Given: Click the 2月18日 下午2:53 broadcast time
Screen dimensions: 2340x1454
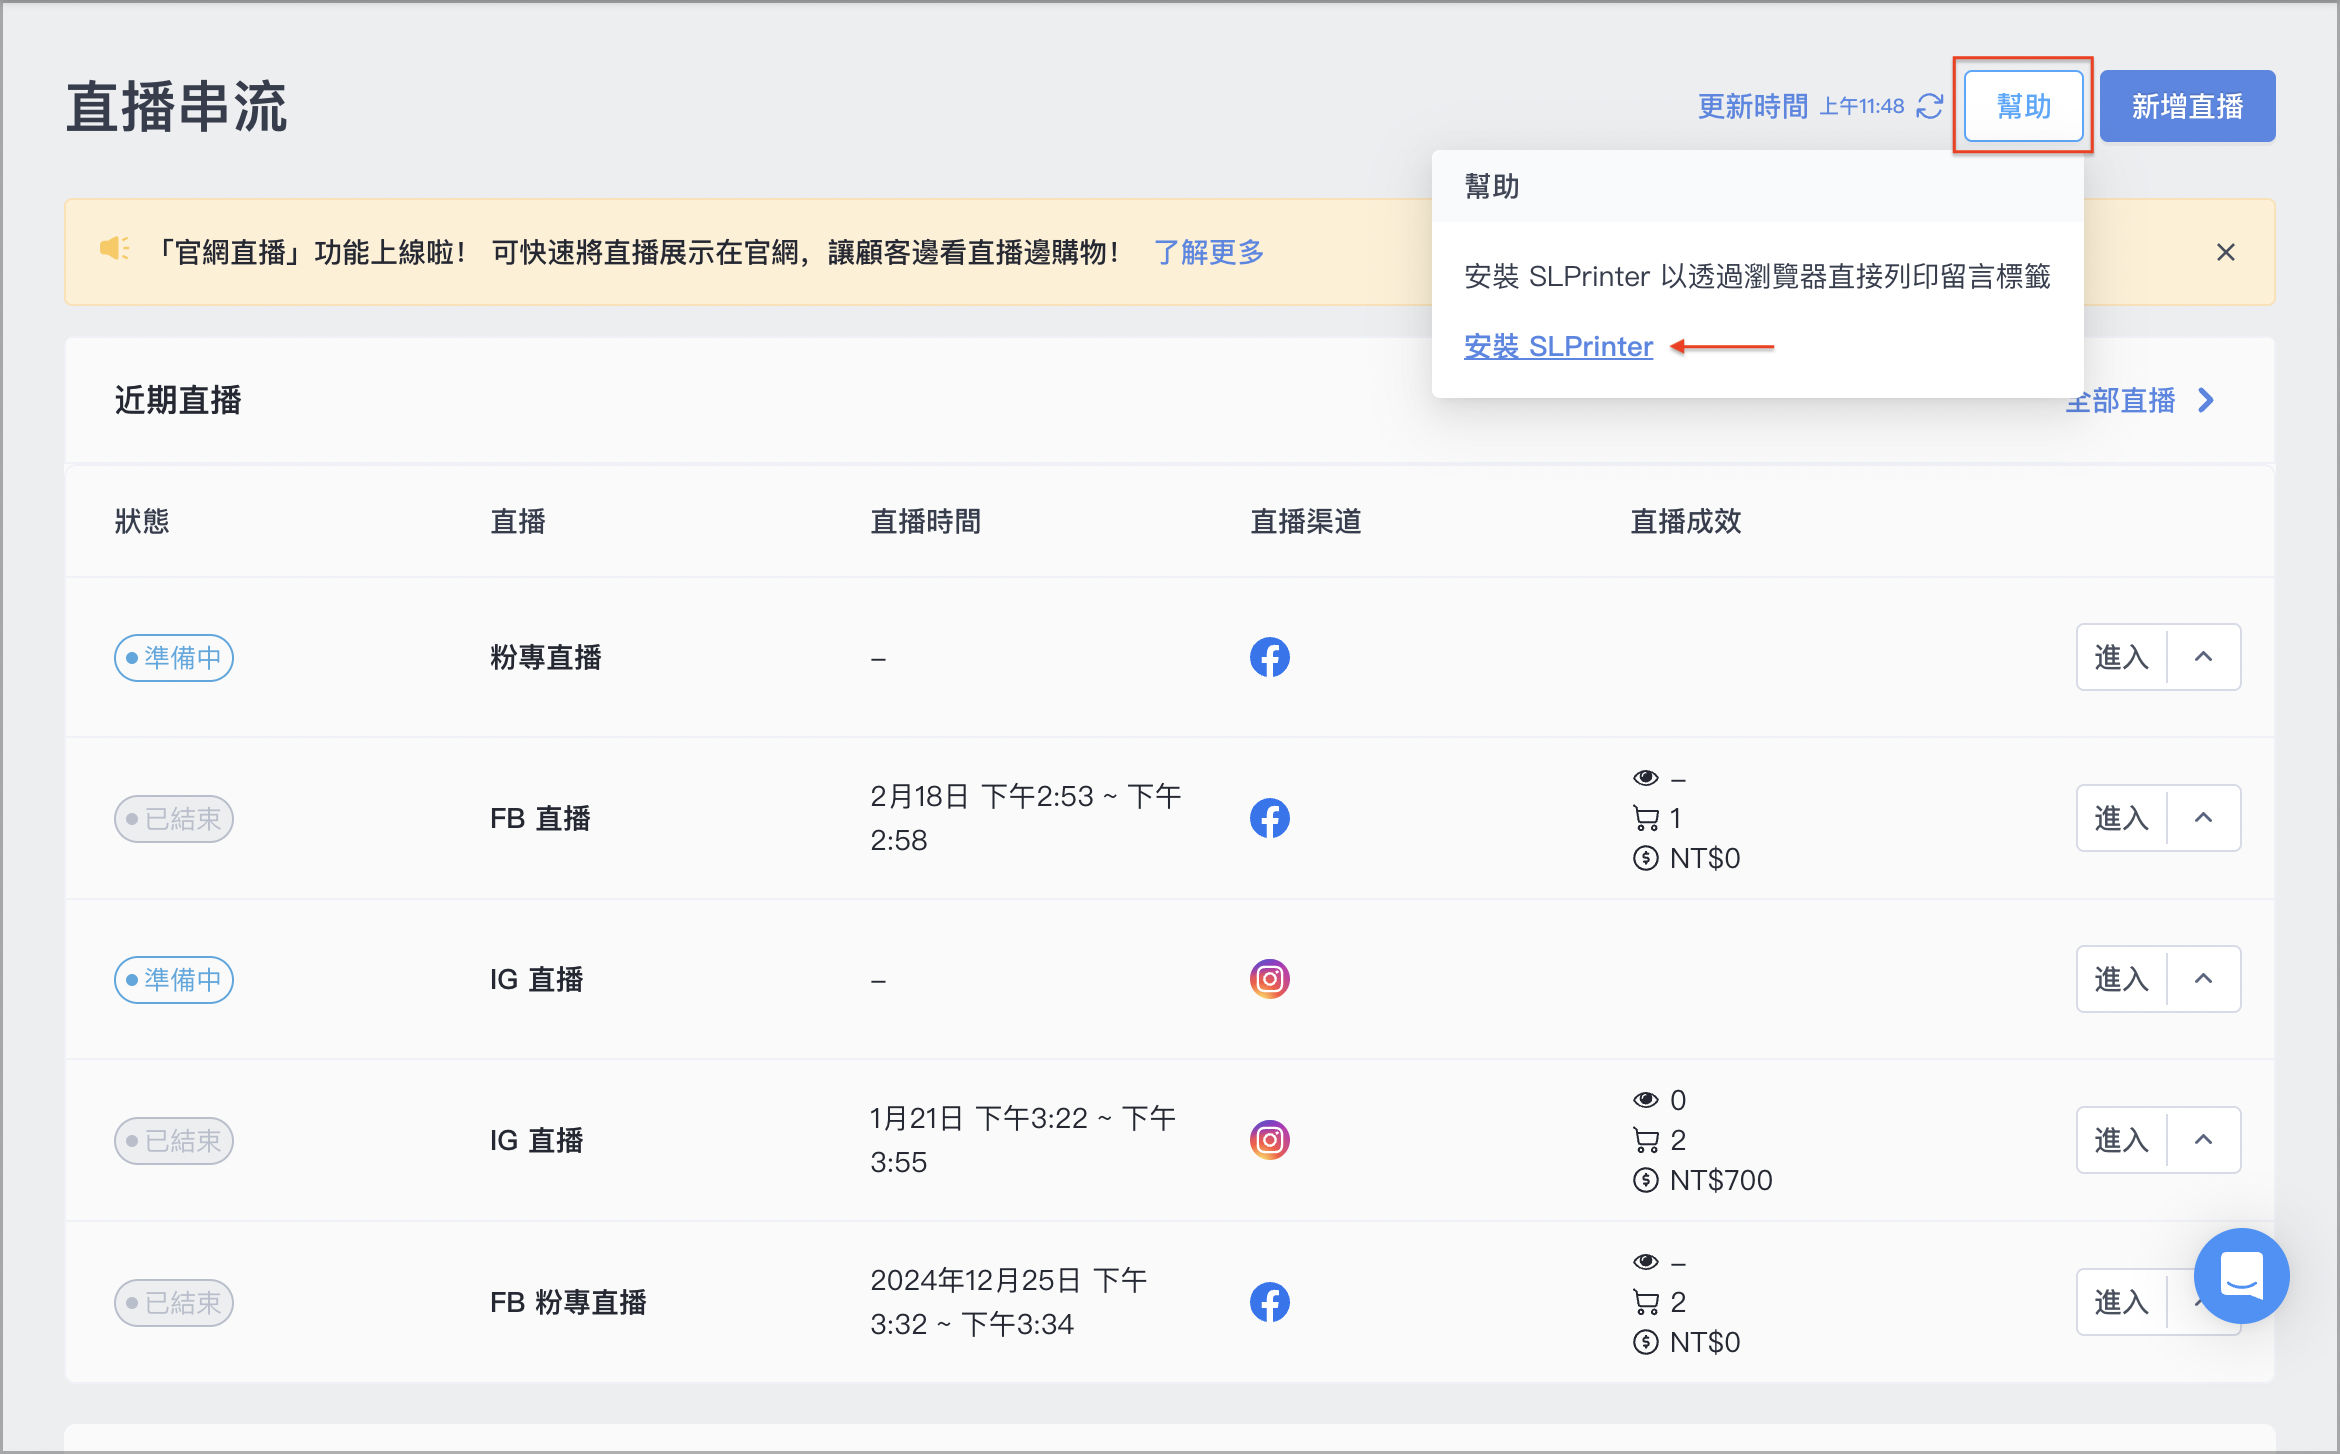Looking at the screenshot, I should pos(1026,818).
